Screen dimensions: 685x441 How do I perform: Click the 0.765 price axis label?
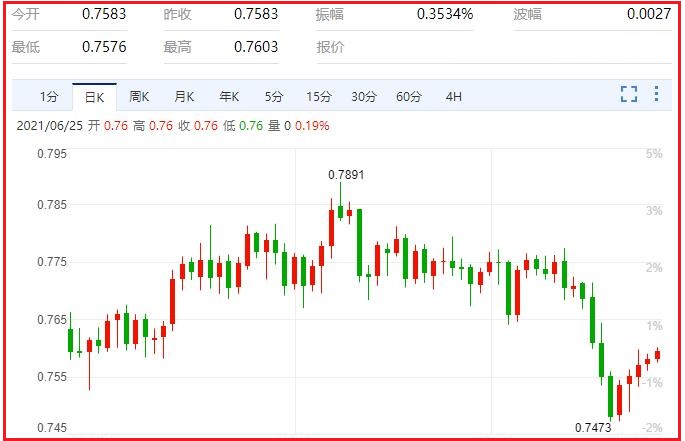[52, 319]
